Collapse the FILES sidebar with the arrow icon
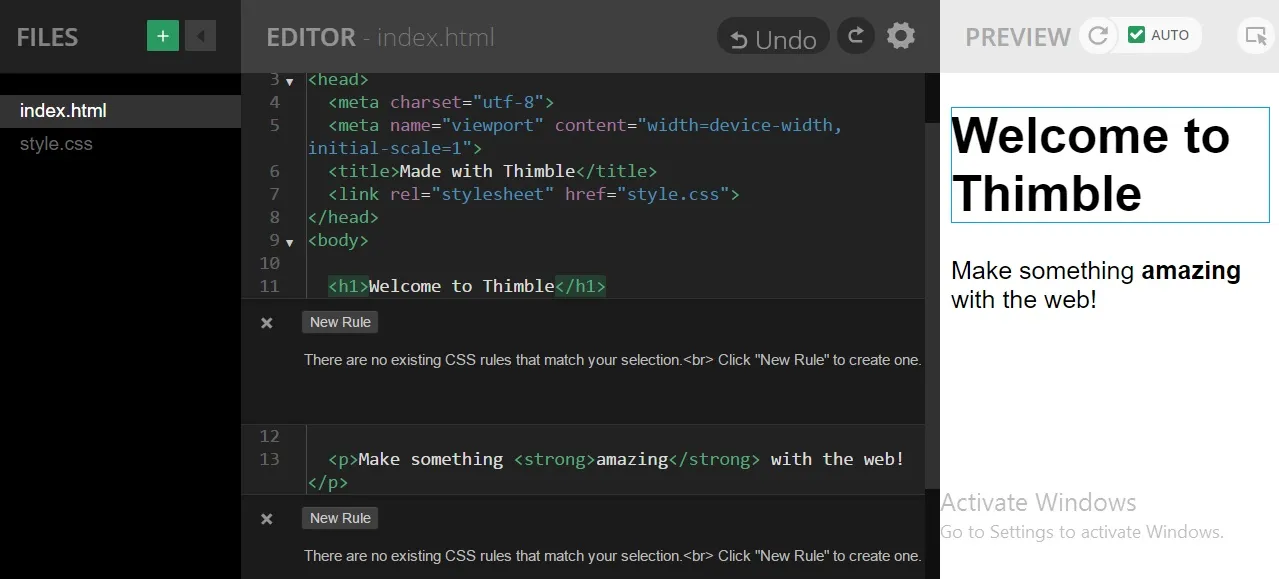This screenshot has height=579, width=1279. 200,35
